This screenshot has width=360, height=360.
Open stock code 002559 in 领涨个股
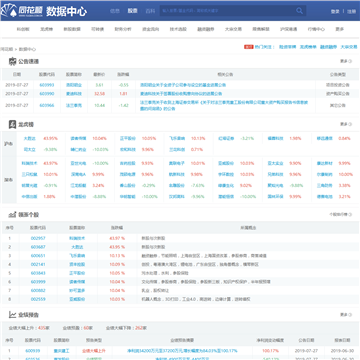click(x=38, y=299)
